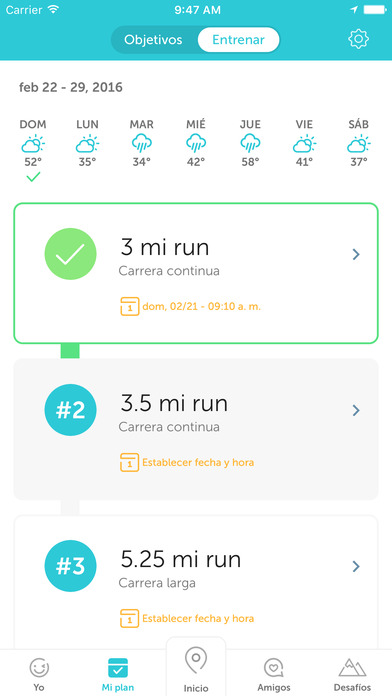
Task: Open Amigos chat heart icon
Action: point(274,668)
